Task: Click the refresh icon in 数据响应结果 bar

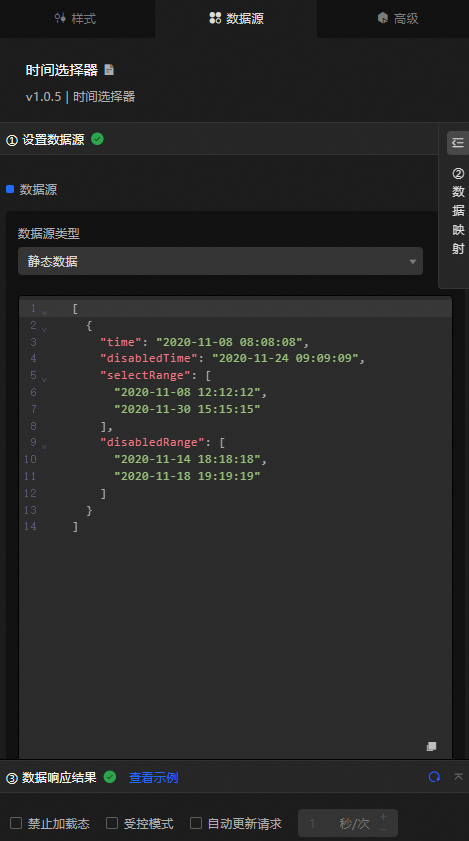Action: [x=434, y=777]
